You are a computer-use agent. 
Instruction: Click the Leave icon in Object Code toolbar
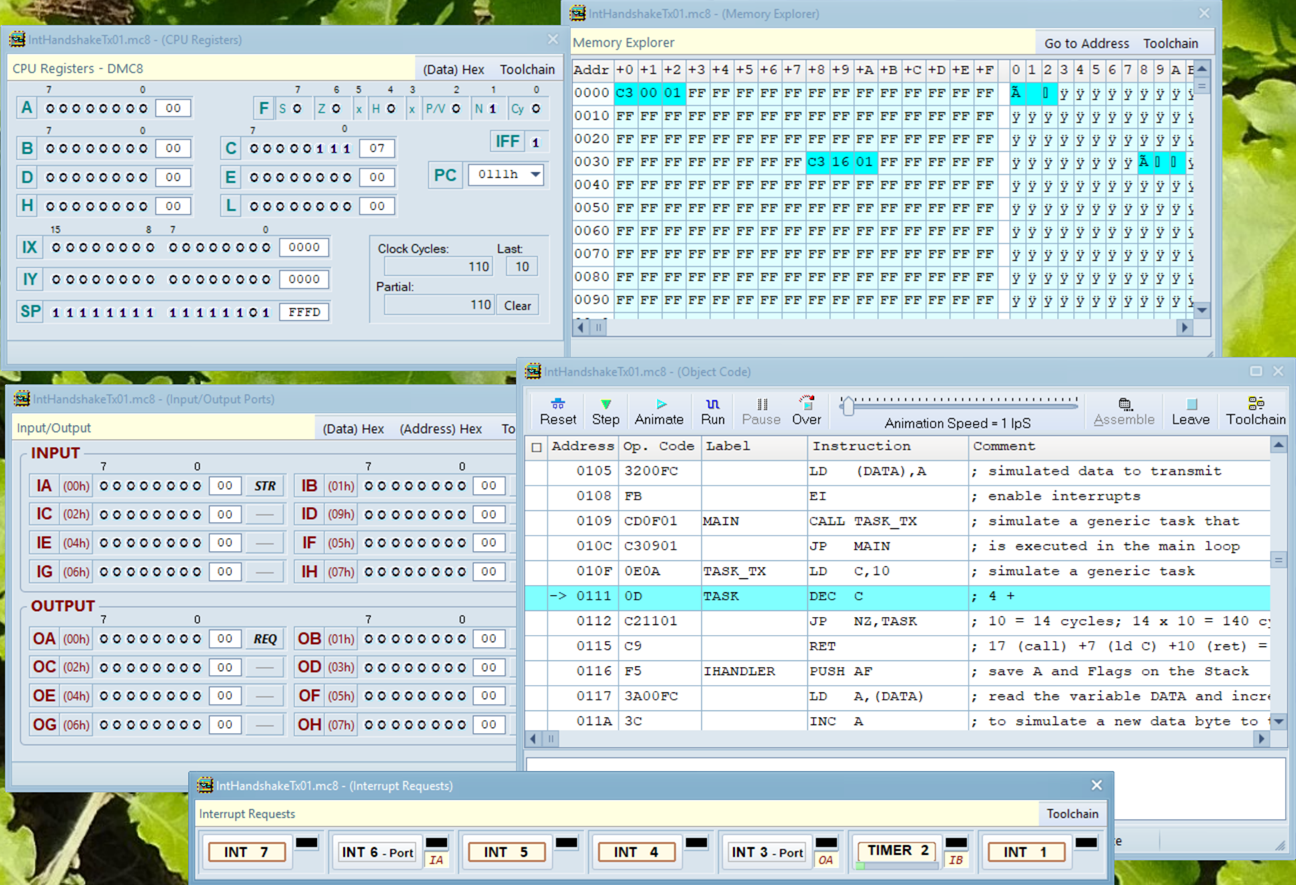point(1190,411)
